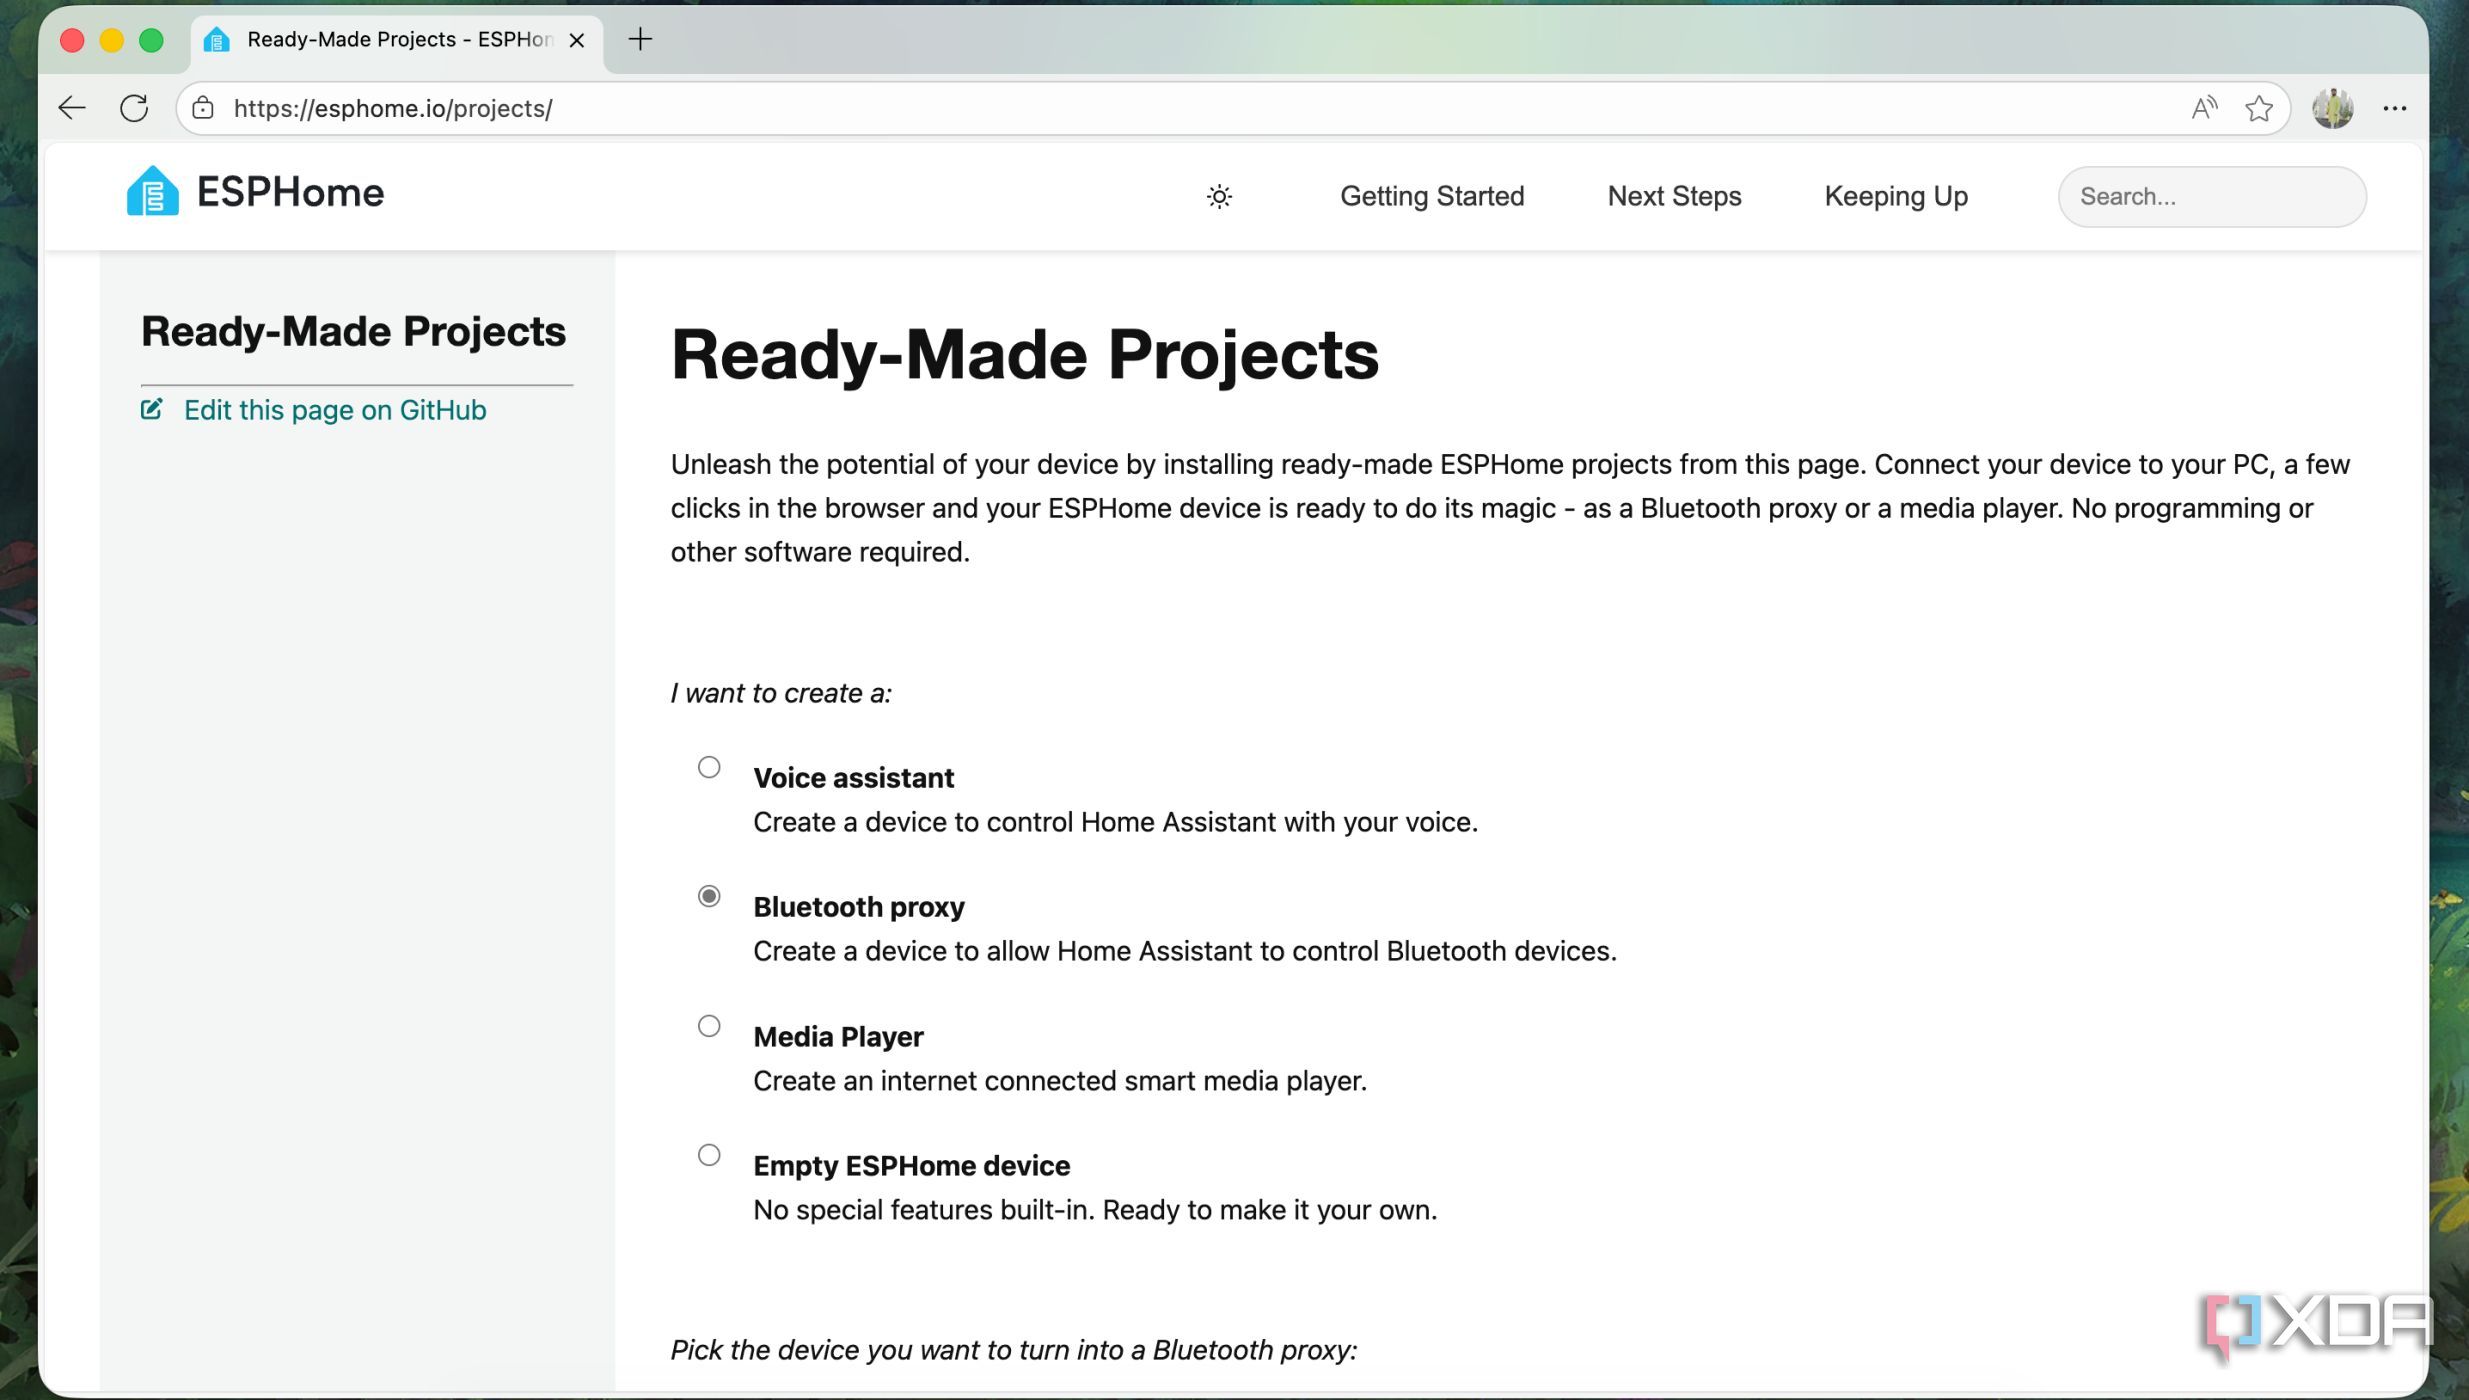Open browser settings three-dot menu
The height and width of the screenshot is (1400, 2469).
tap(2394, 108)
